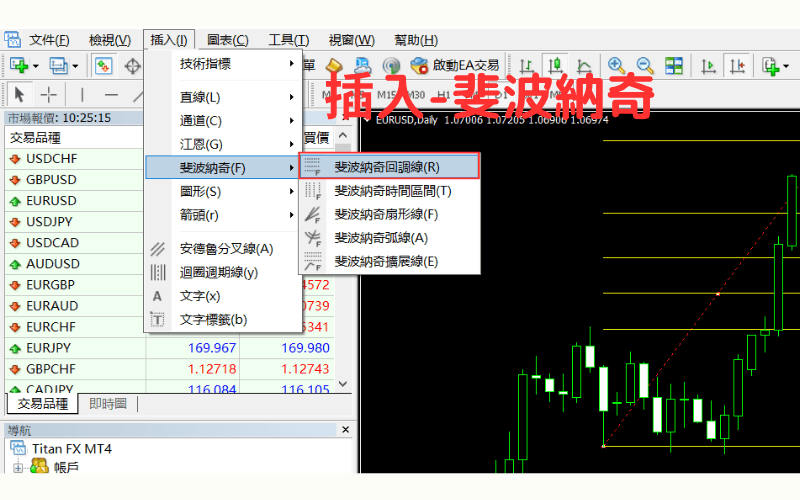Viewport: 800px width, 500px height.
Task: Switch to bar chart view
Action: (527, 66)
